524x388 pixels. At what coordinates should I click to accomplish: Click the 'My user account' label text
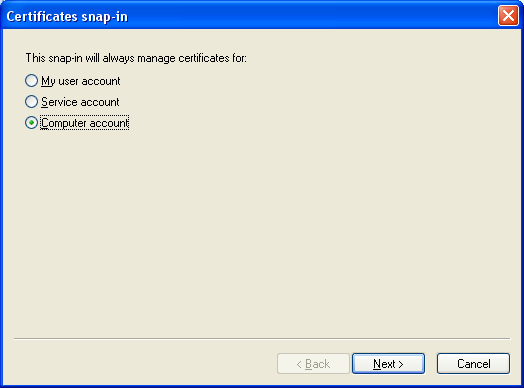(x=81, y=81)
